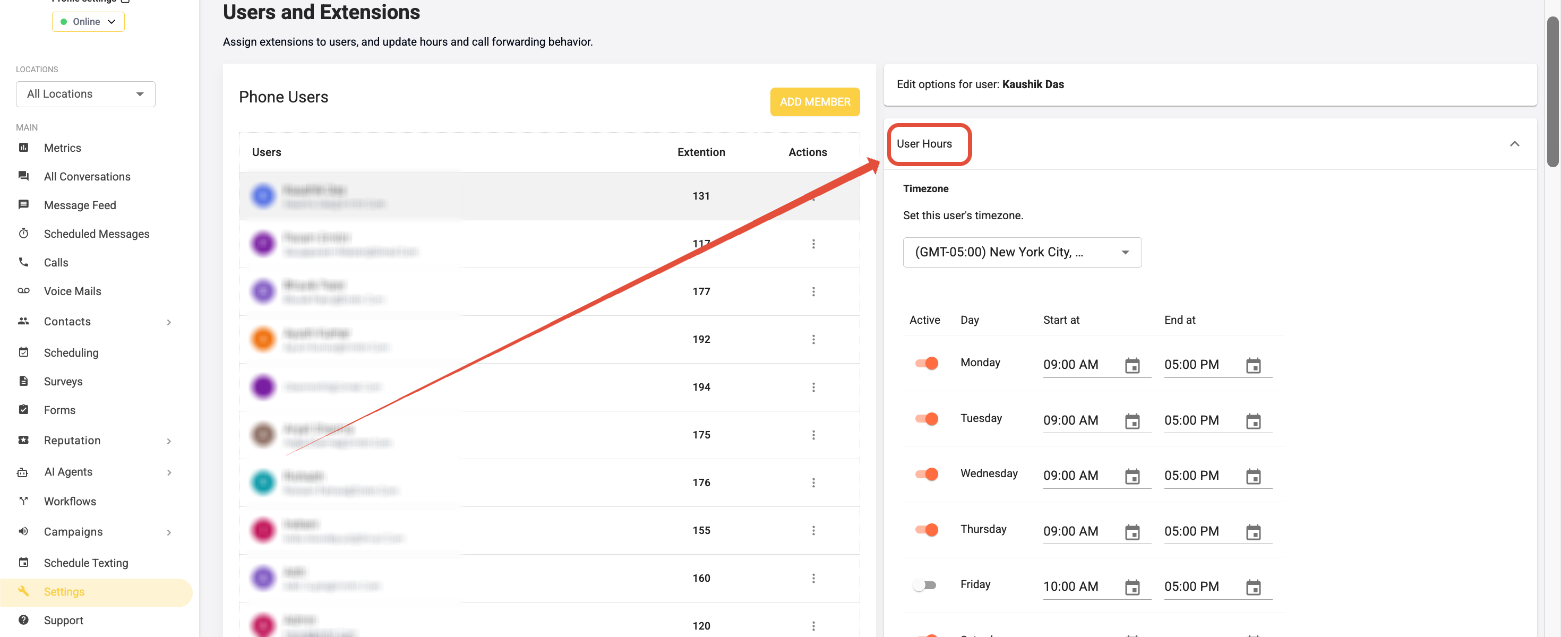Open the Monday start time picker icon
The height and width of the screenshot is (637, 1561).
tap(1132, 366)
